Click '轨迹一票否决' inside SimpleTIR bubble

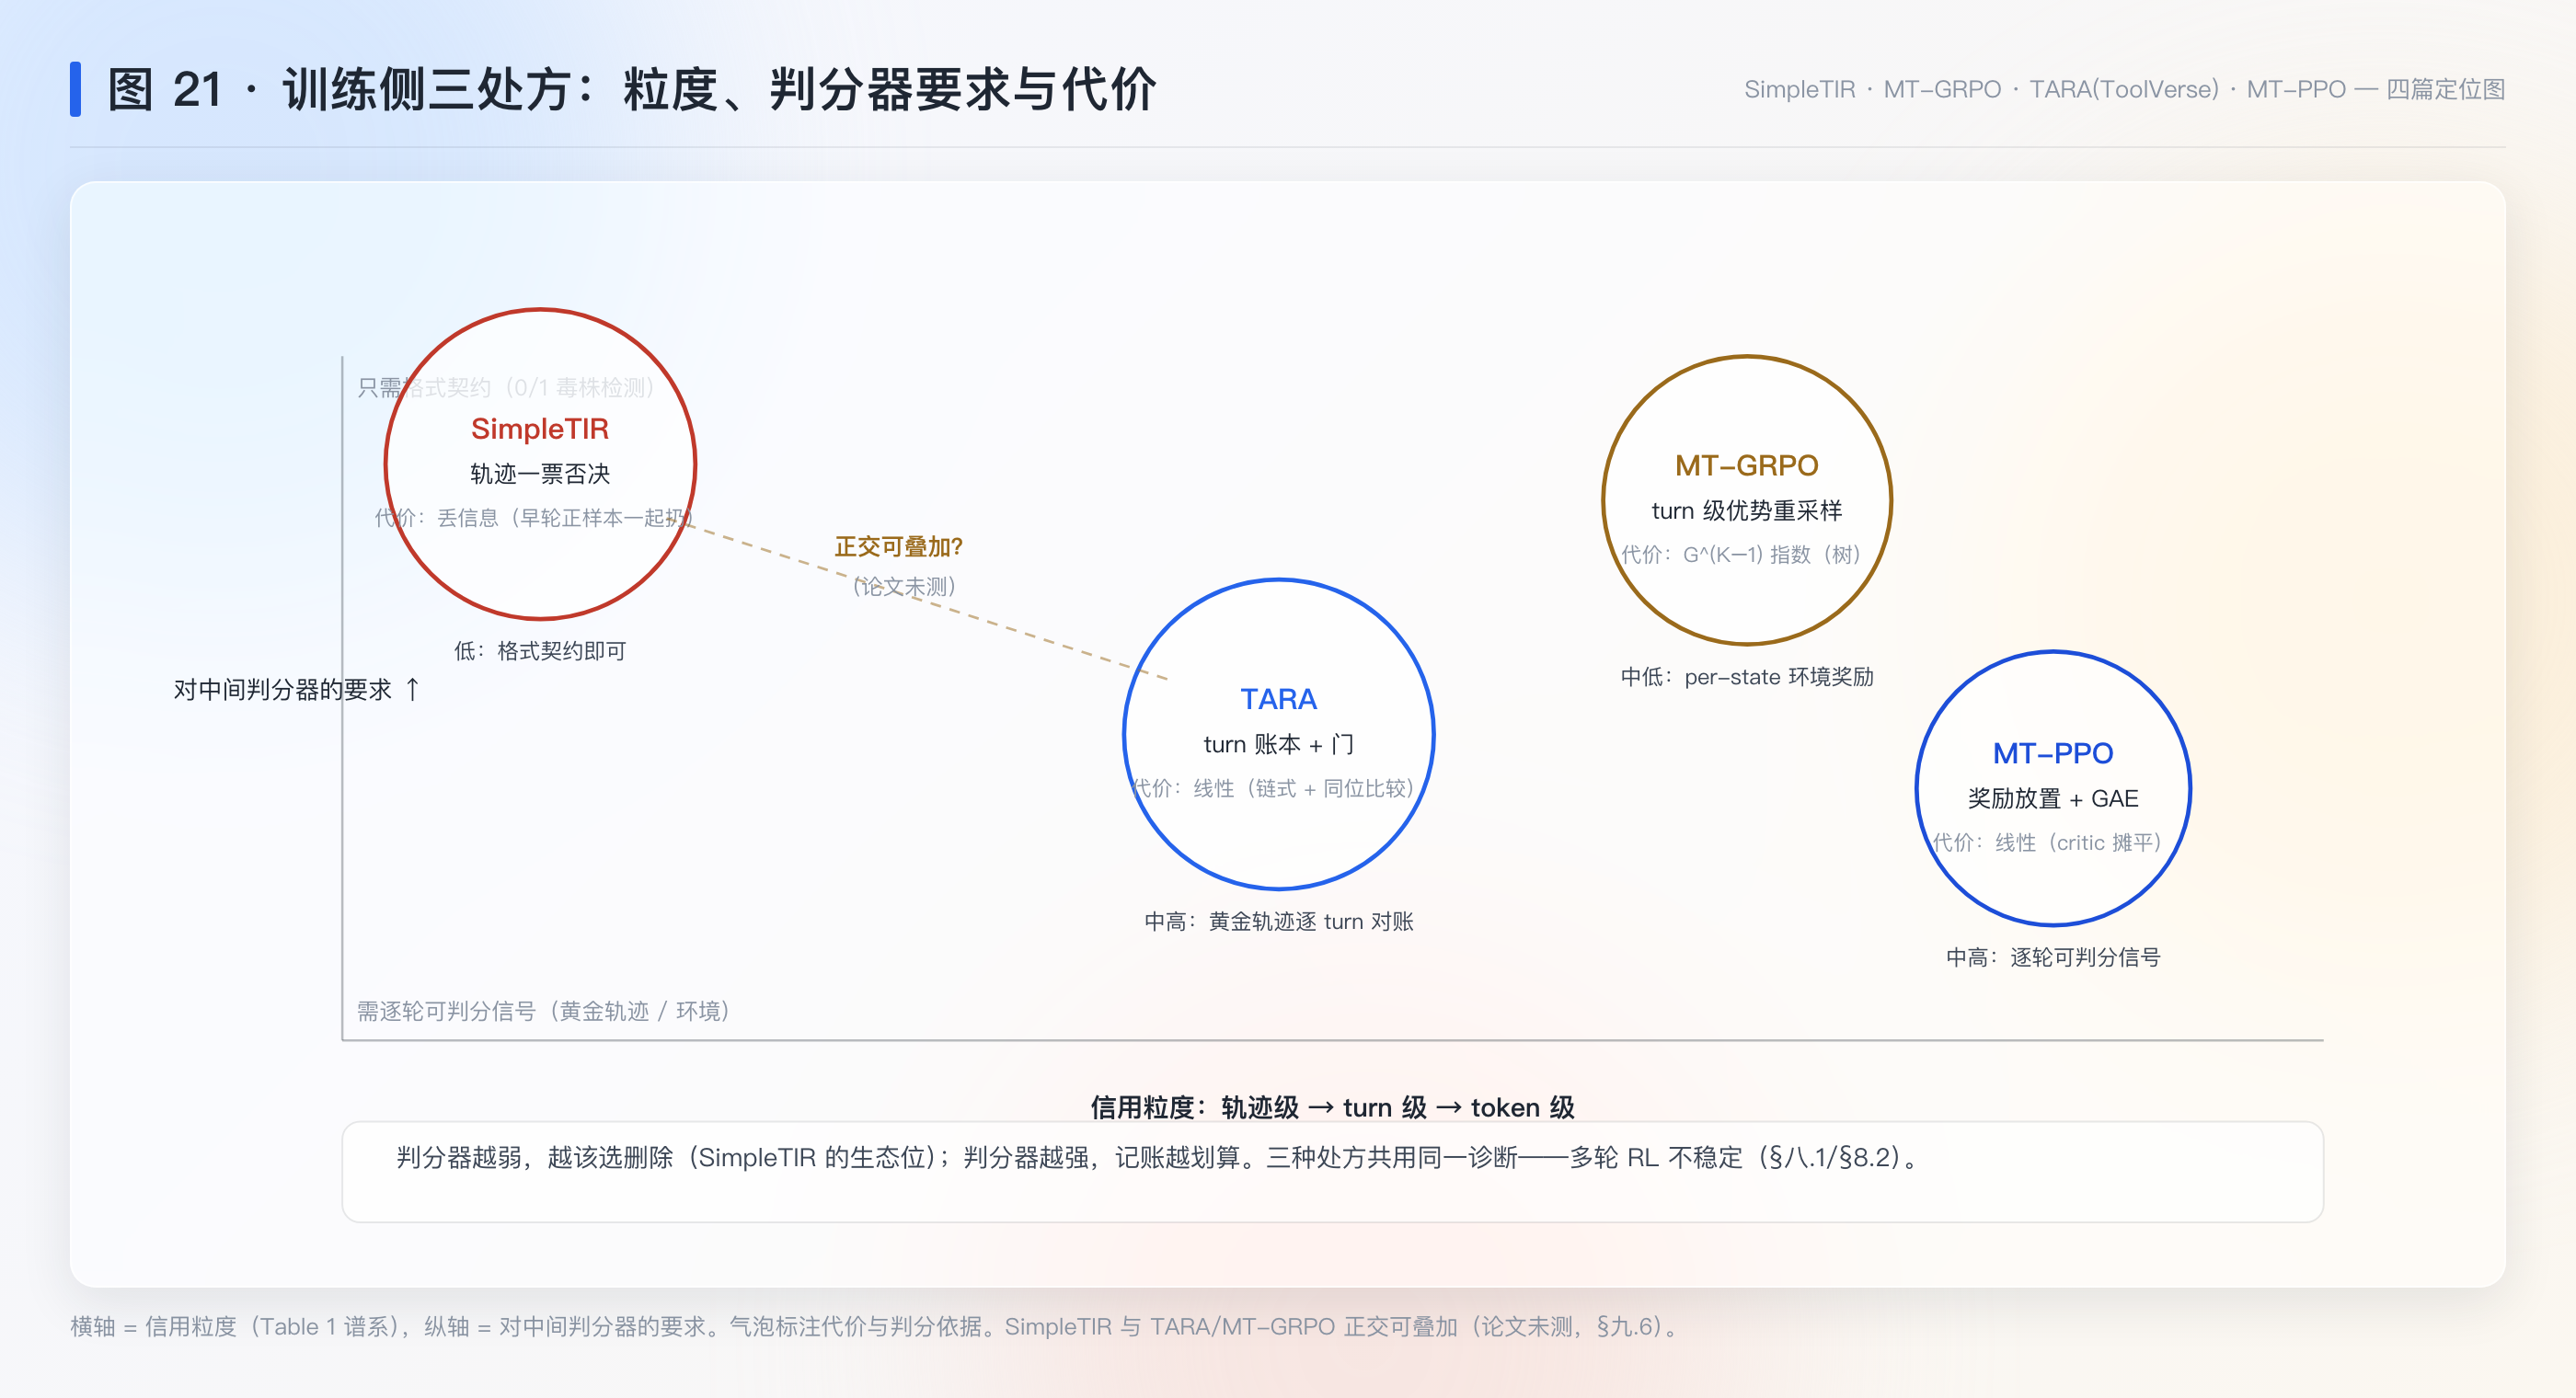540,474
